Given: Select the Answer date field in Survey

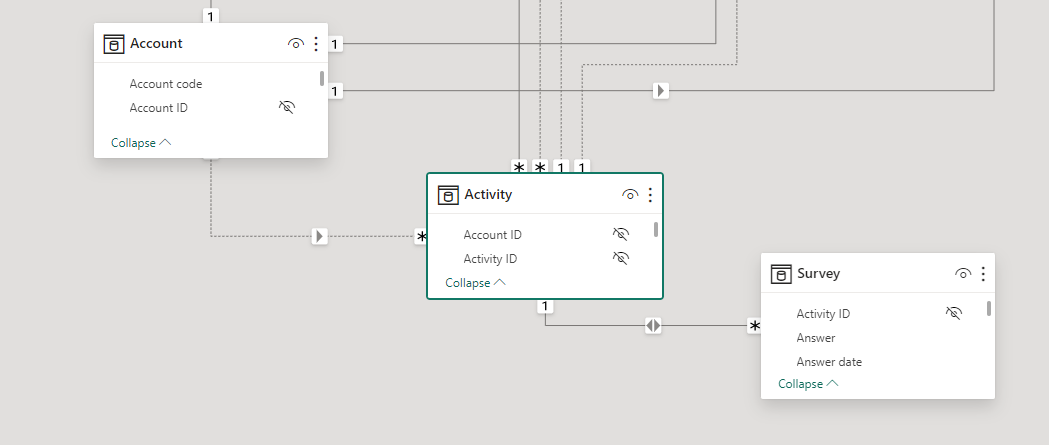Looking at the screenshot, I should [x=829, y=362].
